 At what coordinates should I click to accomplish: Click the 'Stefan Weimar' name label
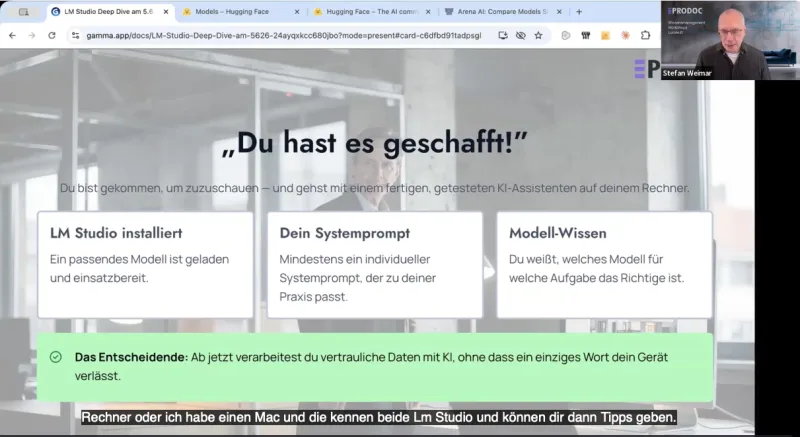[687, 73]
